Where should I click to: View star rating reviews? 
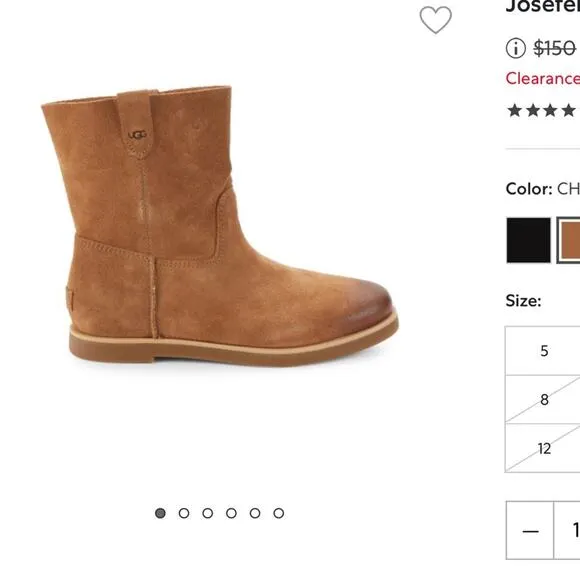(x=543, y=110)
